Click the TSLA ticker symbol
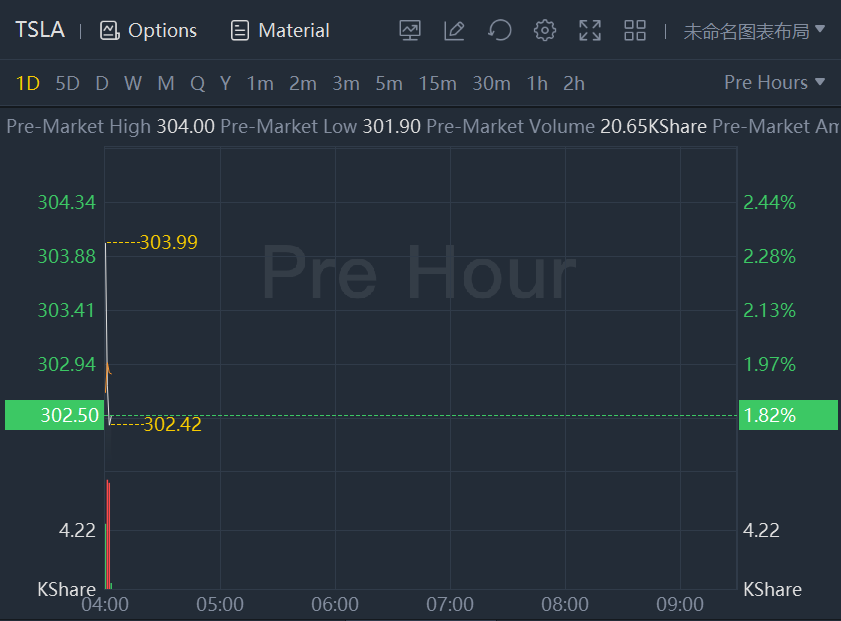841x621 pixels. click(x=40, y=30)
